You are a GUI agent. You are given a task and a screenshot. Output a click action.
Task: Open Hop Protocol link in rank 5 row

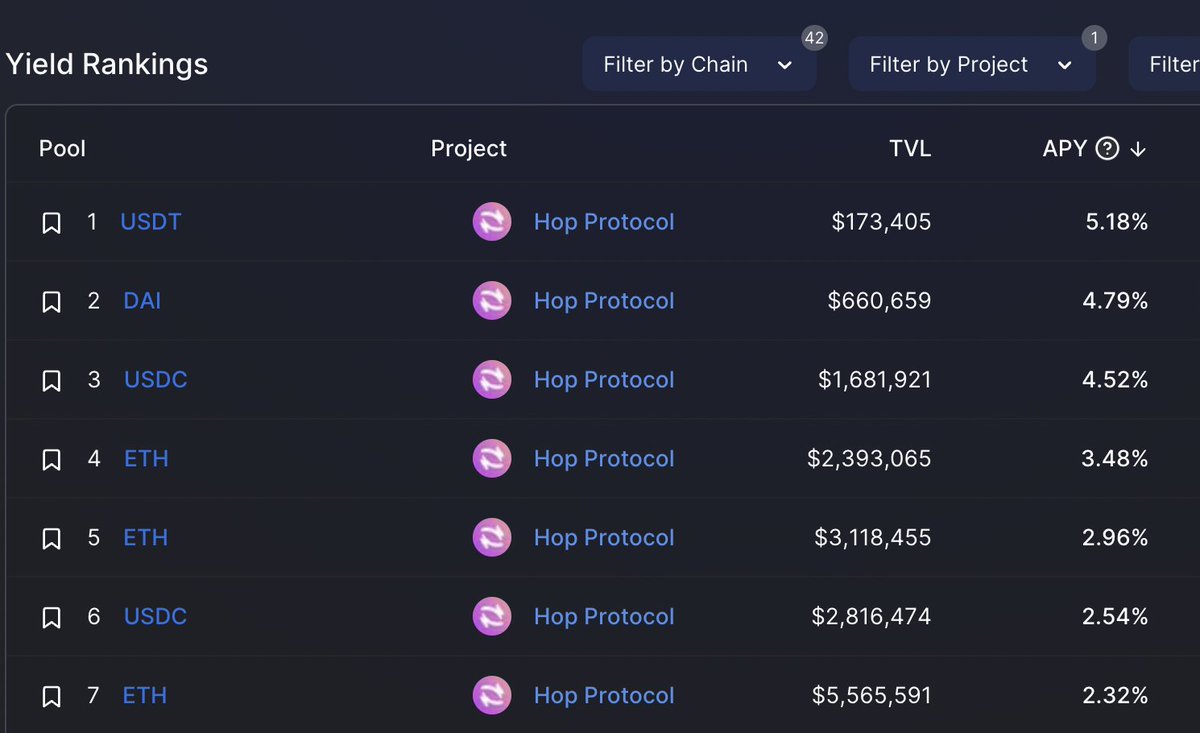604,538
